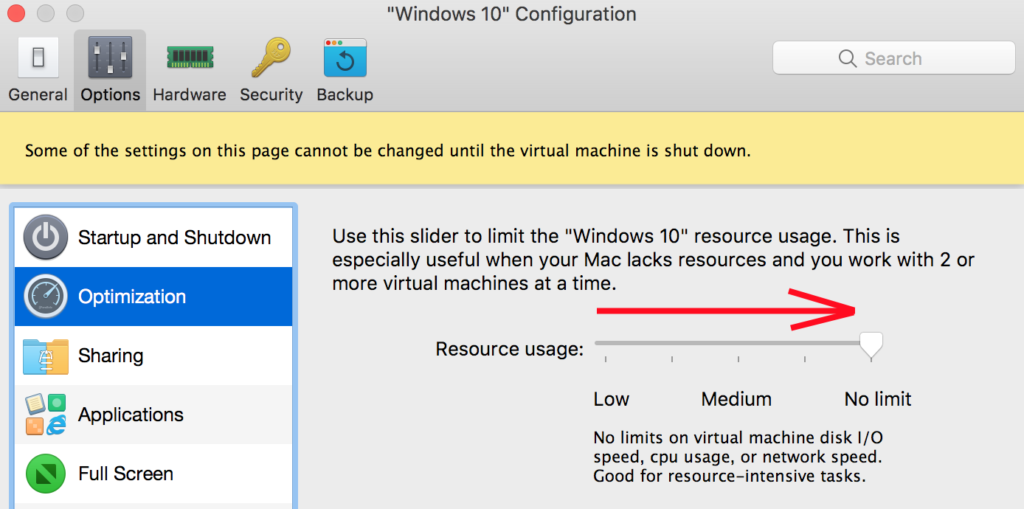Click in the Search field
Image resolution: width=1024 pixels, height=509 pixels.
coord(893,58)
